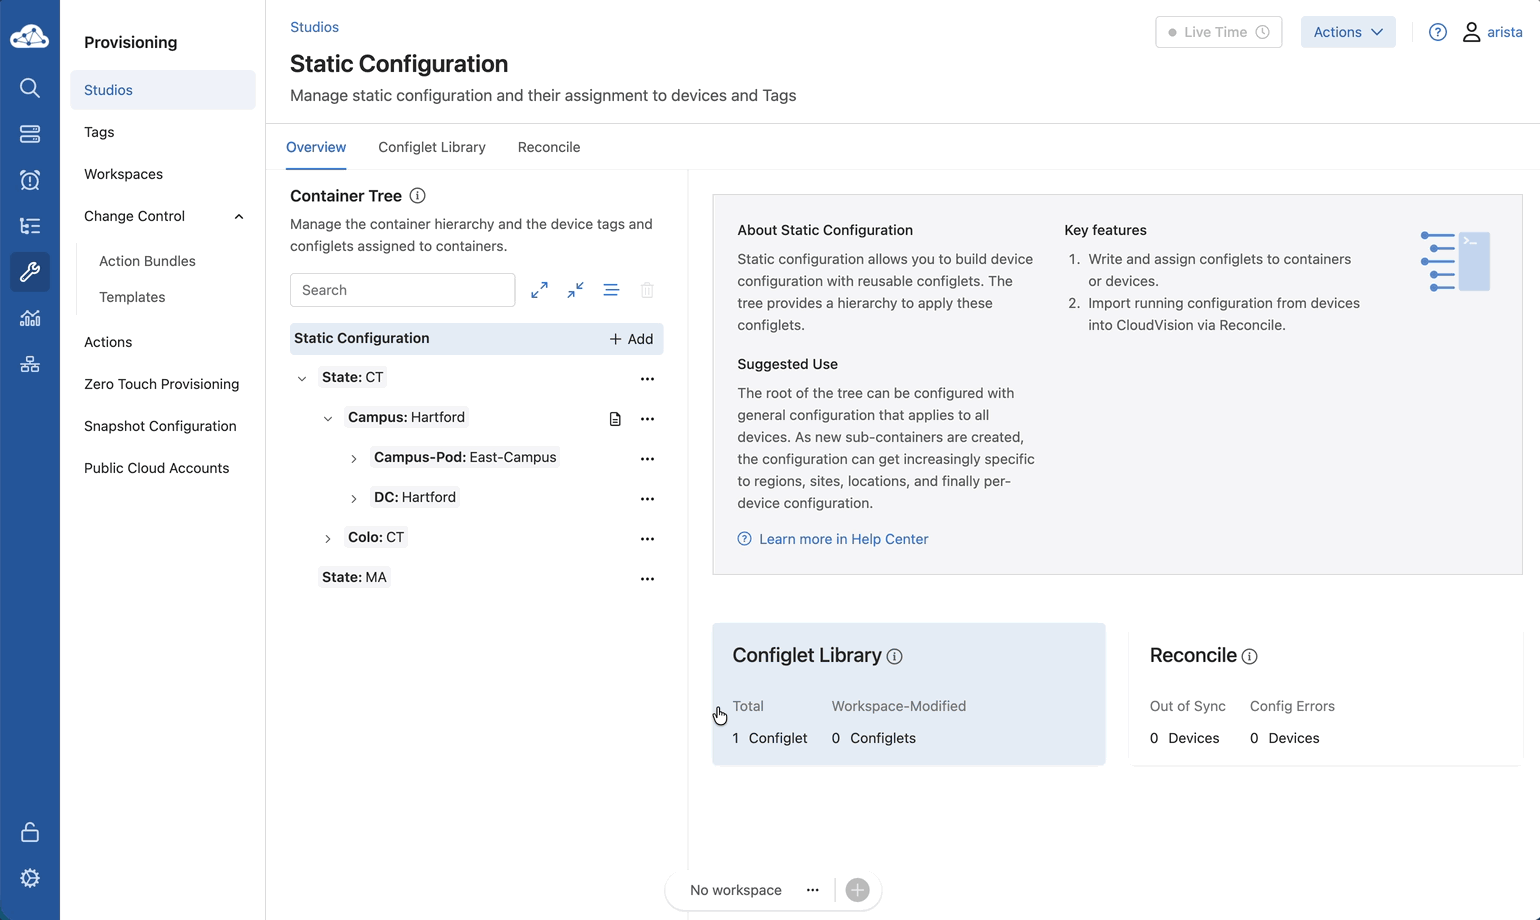Show Reconcile info tooltip
This screenshot has width=1540, height=920.
click(x=1250, y=657)
